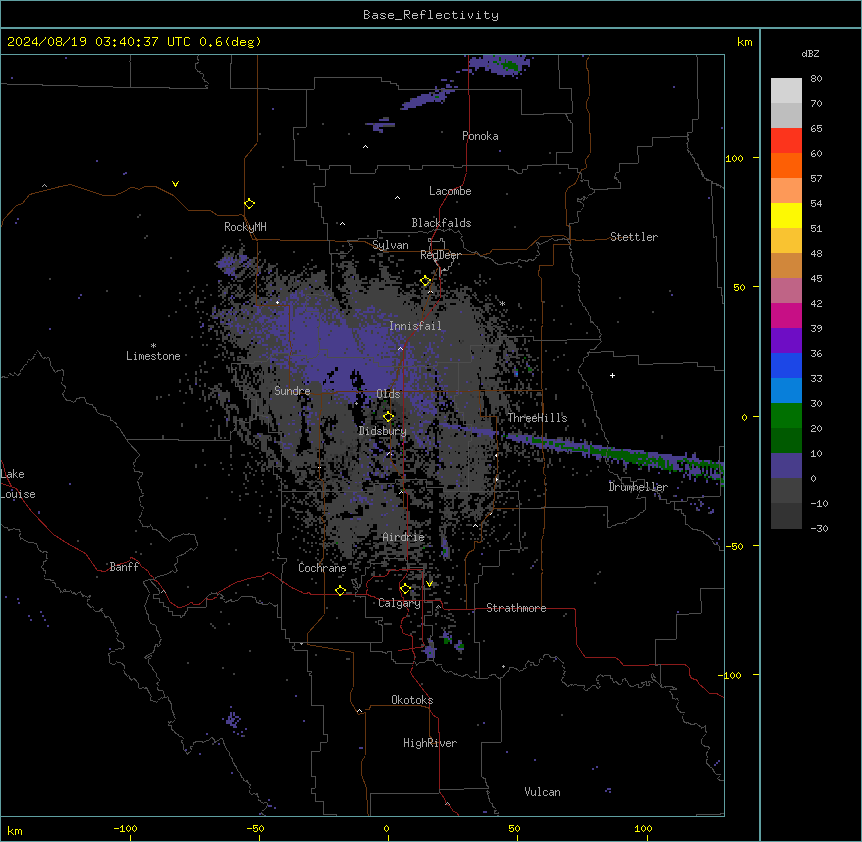Screen dimensions: 862x842
Task: Select the yellow V marker northwest of RockyMH
Action: 175,184
